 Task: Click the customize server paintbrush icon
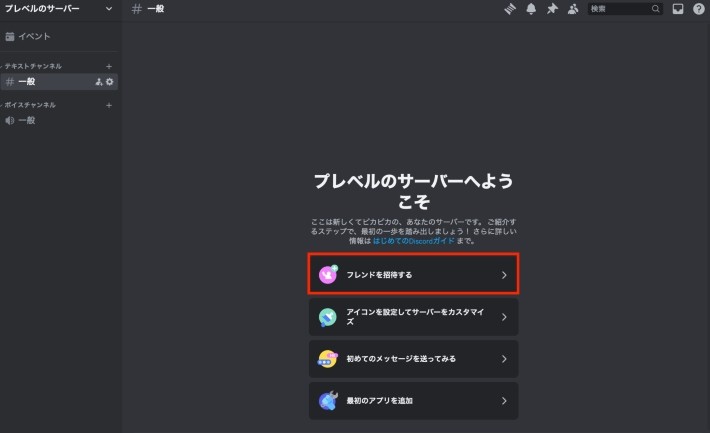point(327,317)
